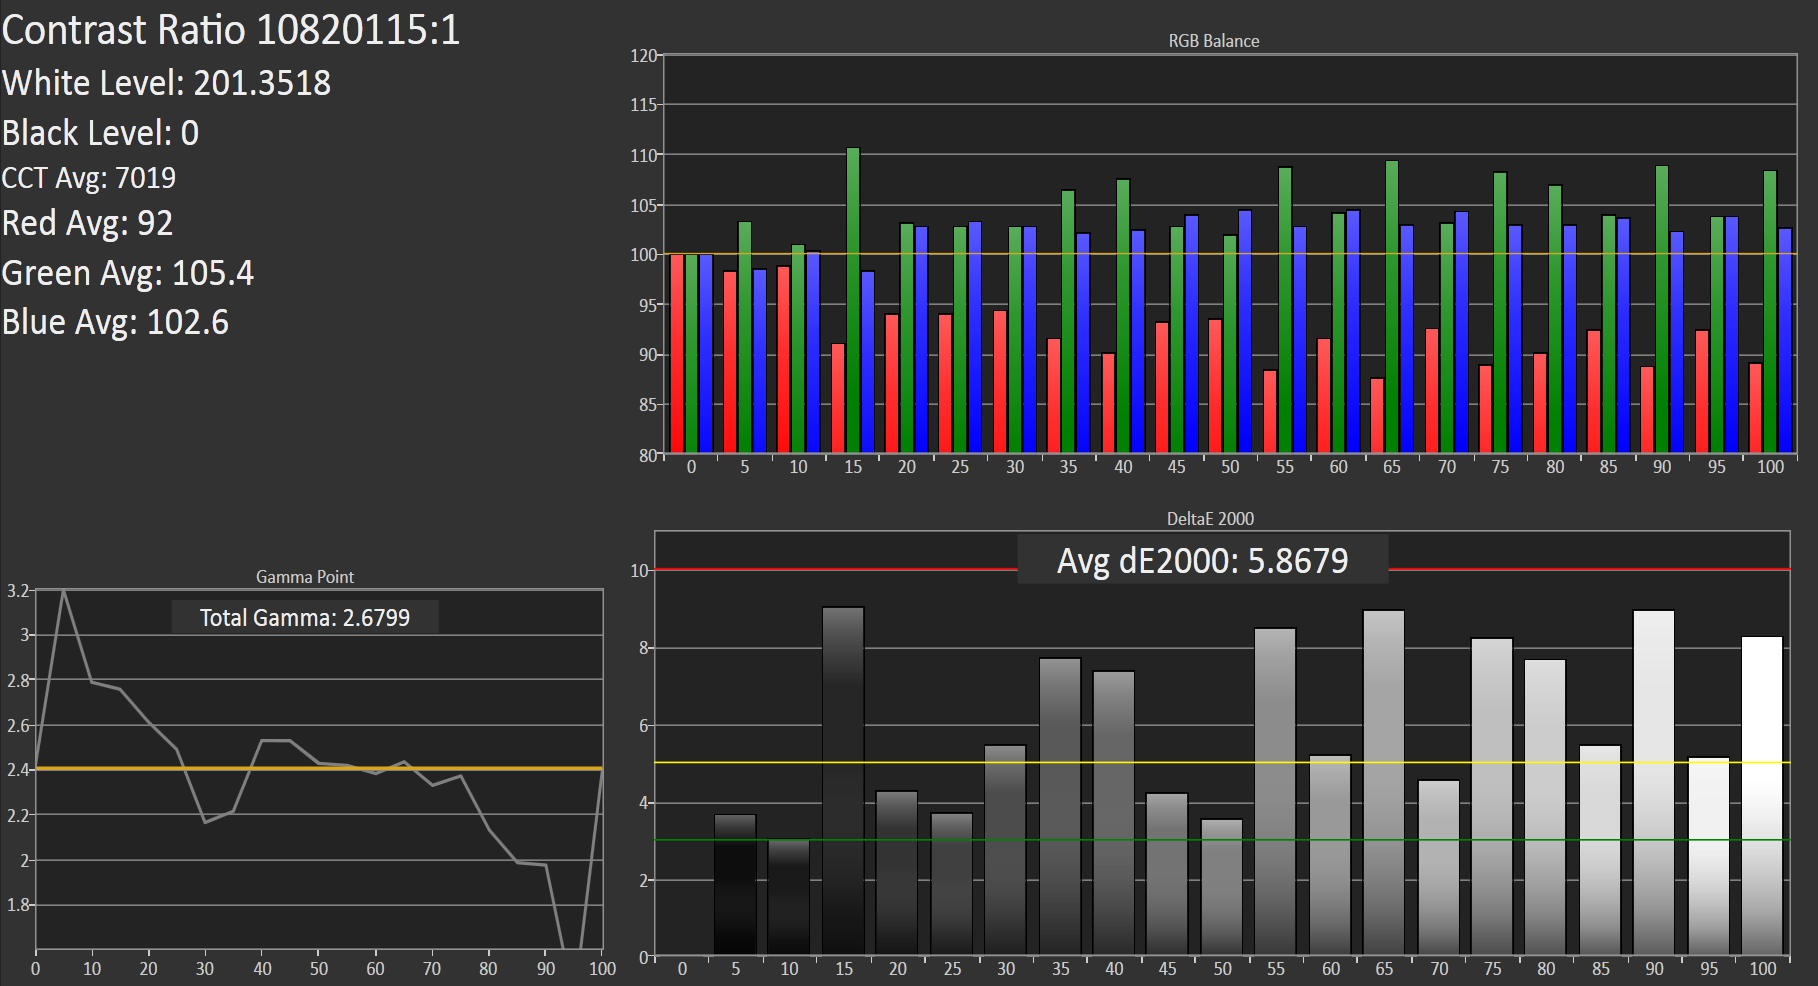
Task: Click the DeltaE 2000 chart title
Action: click(1210, 519)
